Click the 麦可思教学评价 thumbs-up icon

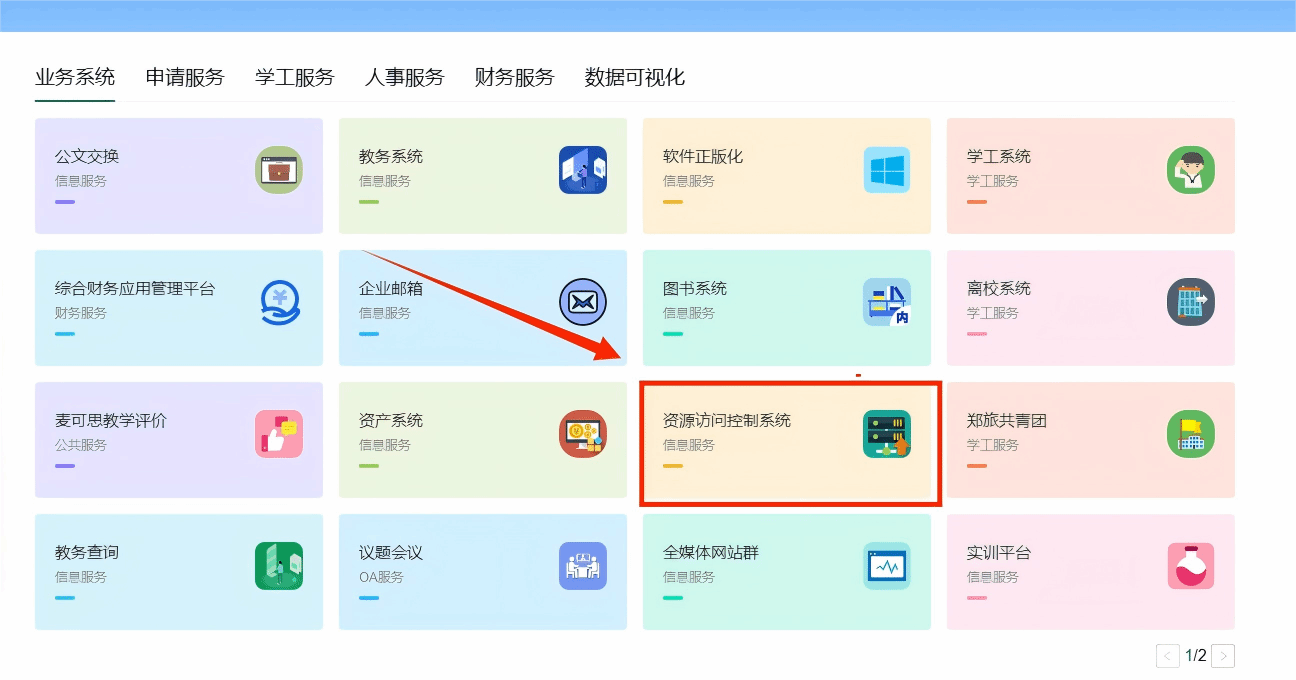[x=278, y=434]
